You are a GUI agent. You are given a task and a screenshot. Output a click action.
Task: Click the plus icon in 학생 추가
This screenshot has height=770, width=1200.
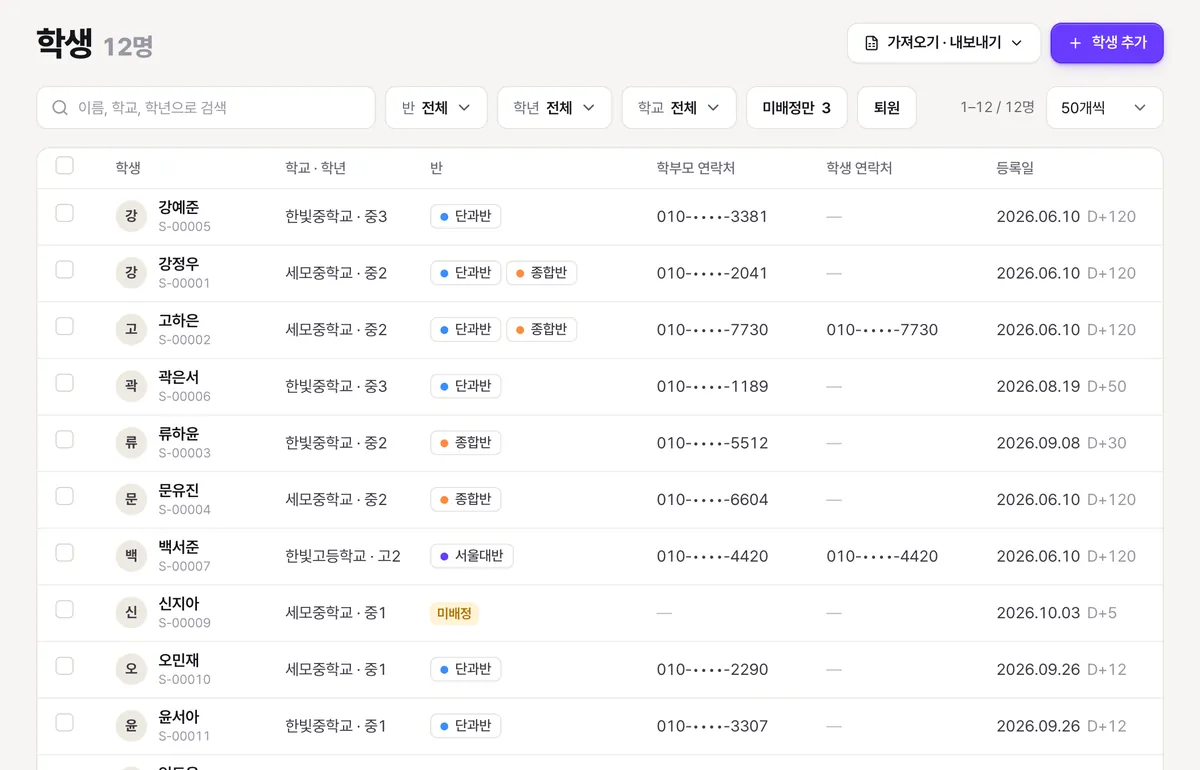coord(1076,43)
